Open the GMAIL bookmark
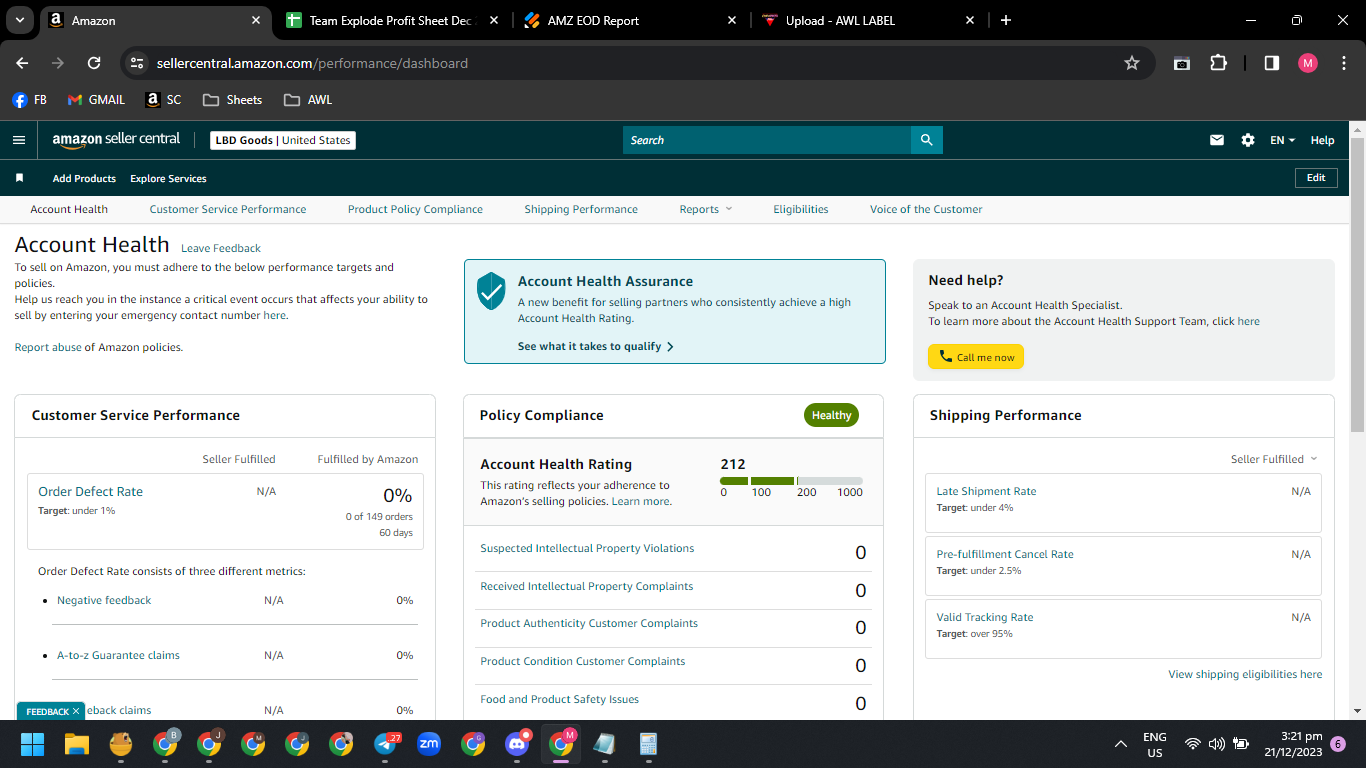 96,100
